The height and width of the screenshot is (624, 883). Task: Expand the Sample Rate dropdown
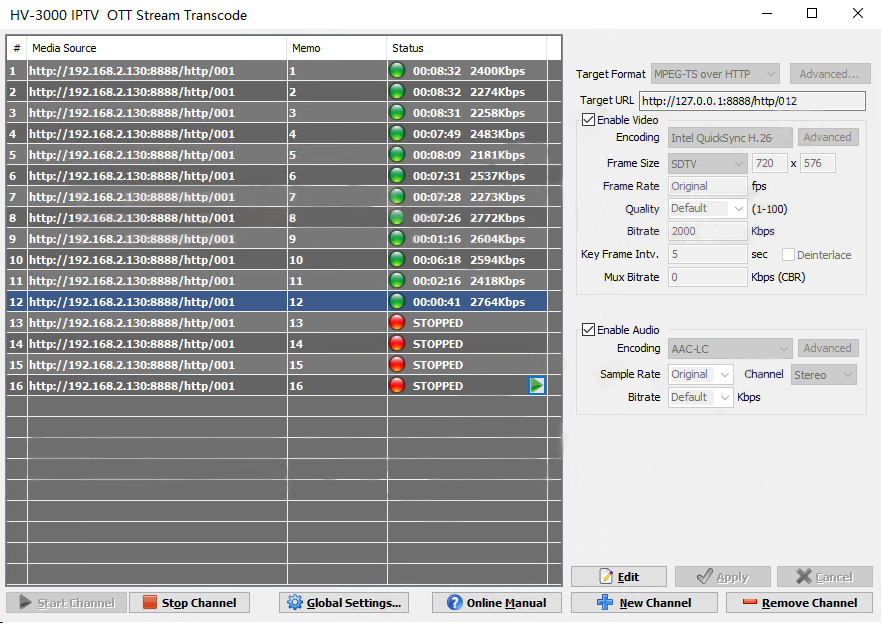[701, 374]
